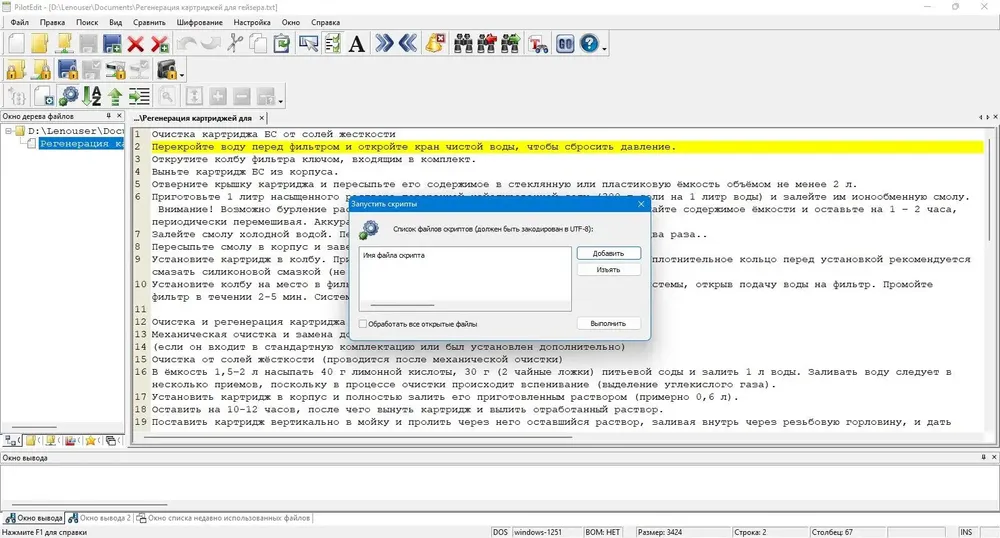Open the Правка menu
The height and width of the screenshot is (538, 1000).
(x=52, y=22)
